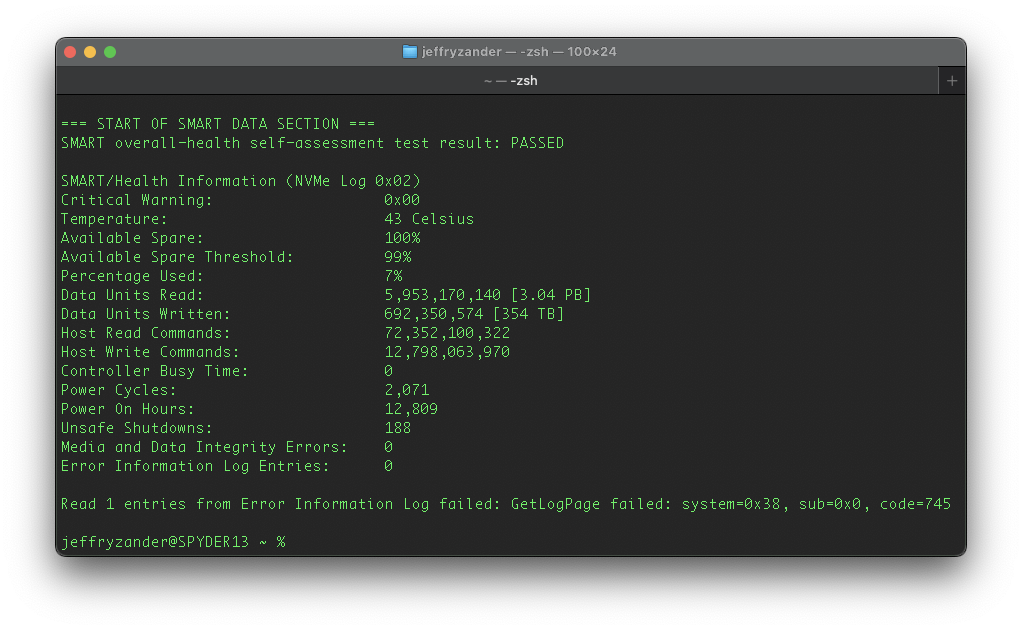The width and height of the screenshot is (1022, 630).
Task: Open a new tab with the plus icon
Action: [950, 80]
